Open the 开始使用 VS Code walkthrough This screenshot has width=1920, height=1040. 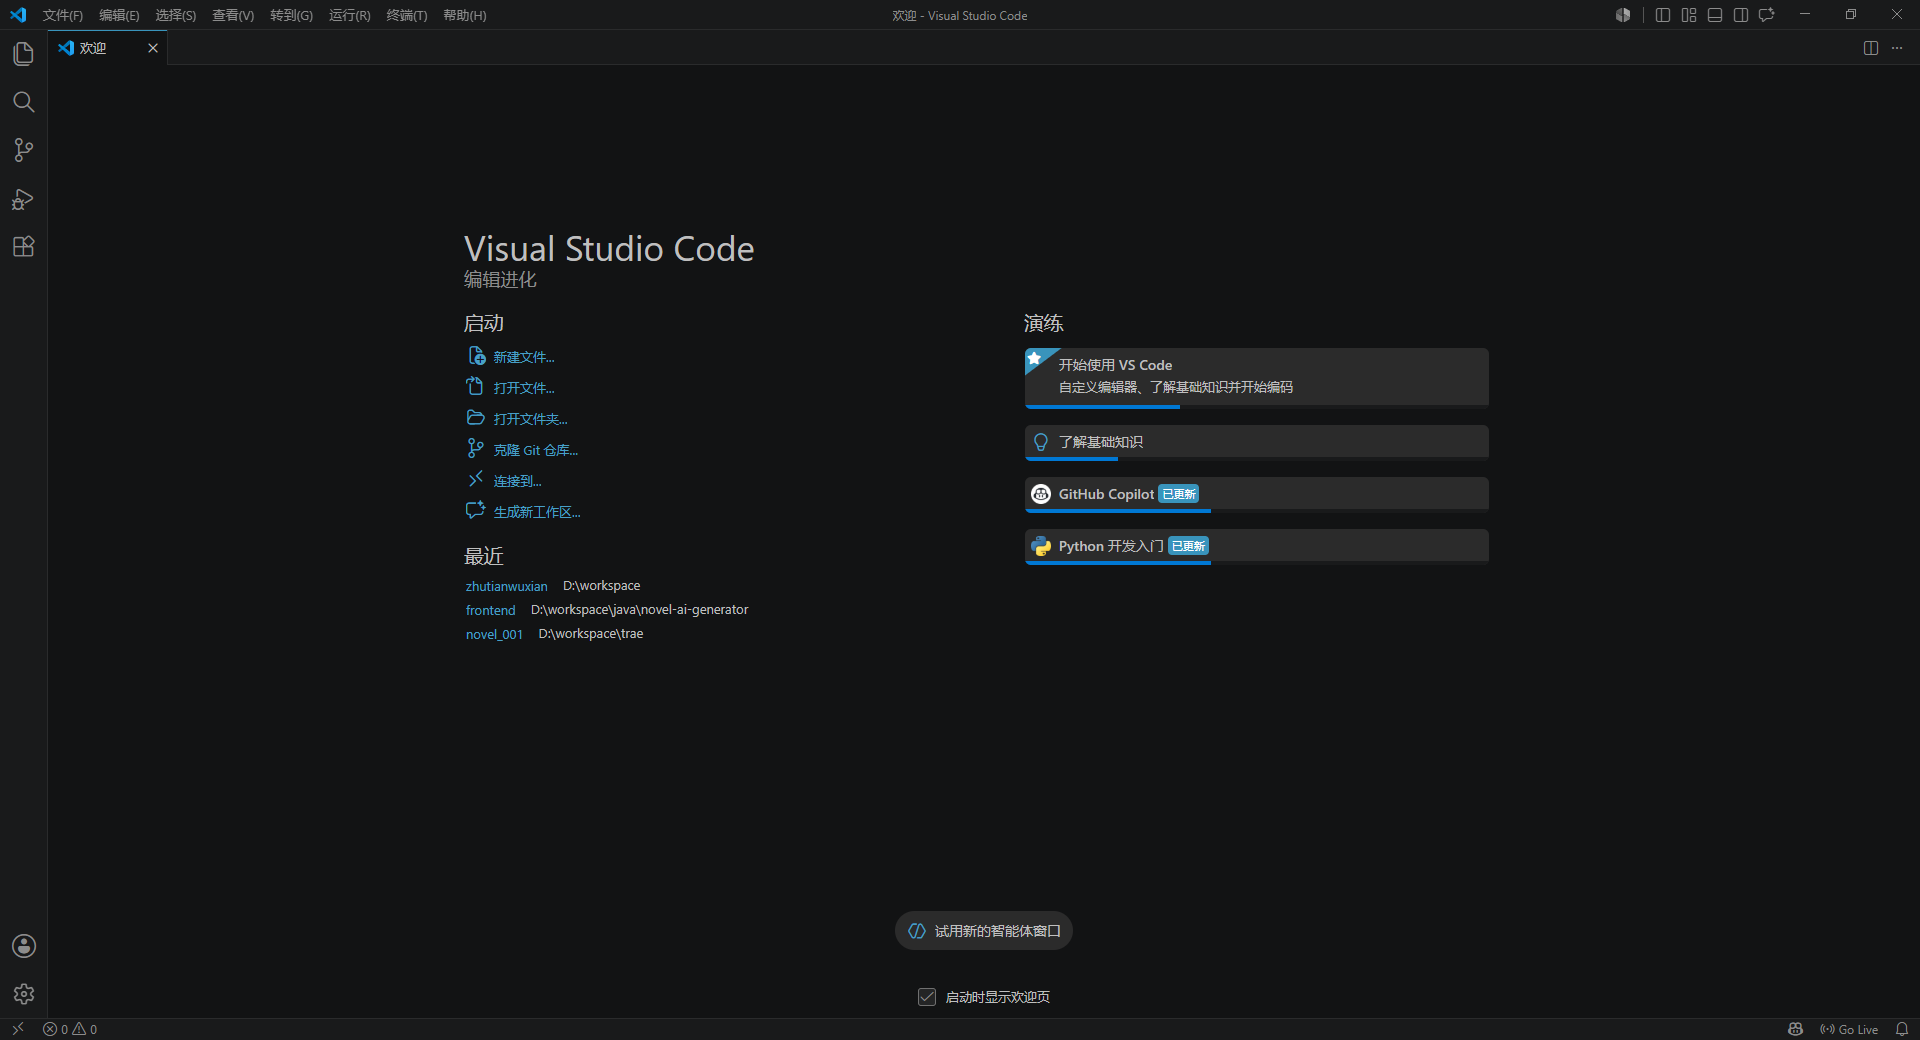[1257, 378]
